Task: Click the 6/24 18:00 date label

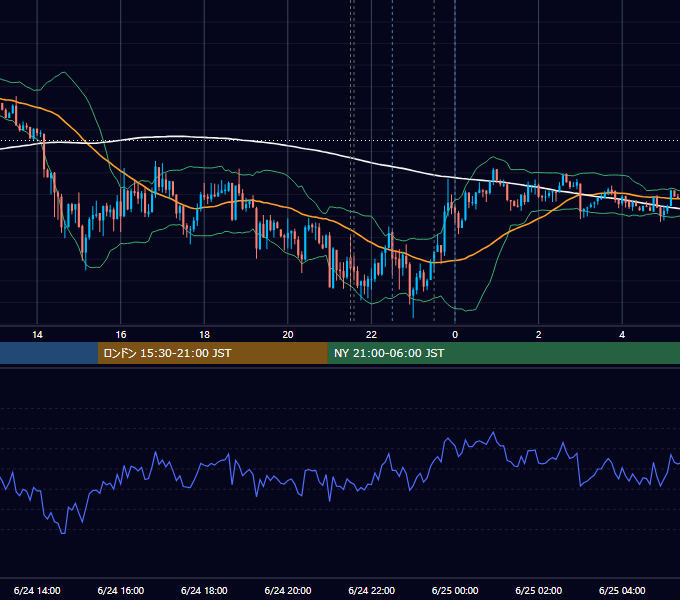Action: (x=204, y=590)
